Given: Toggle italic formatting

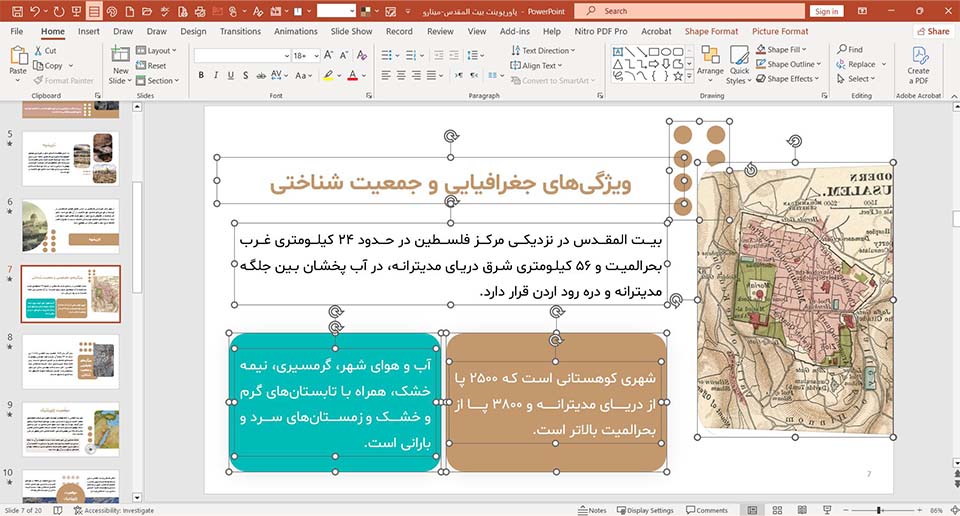Looking at the screenshot, I should [x=216, y=75].
